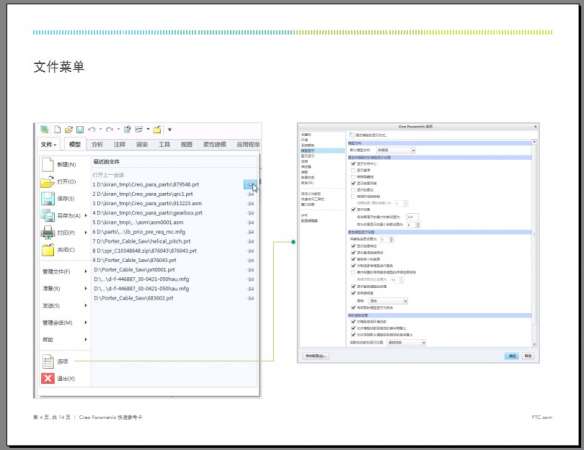Select highlighted category in options dialog sidebar
The width and height of the screenshot is (584, 450).
point(322,150)
